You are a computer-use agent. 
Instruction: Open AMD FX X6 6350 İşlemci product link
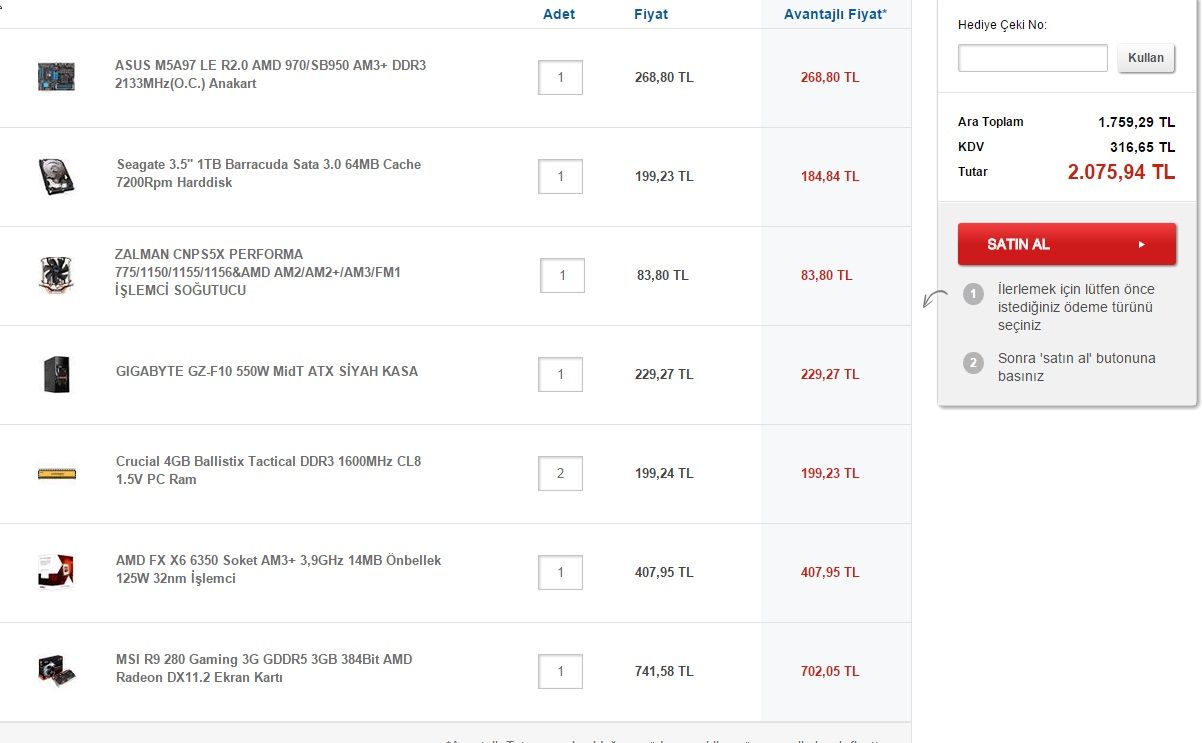tap(278, 569)
